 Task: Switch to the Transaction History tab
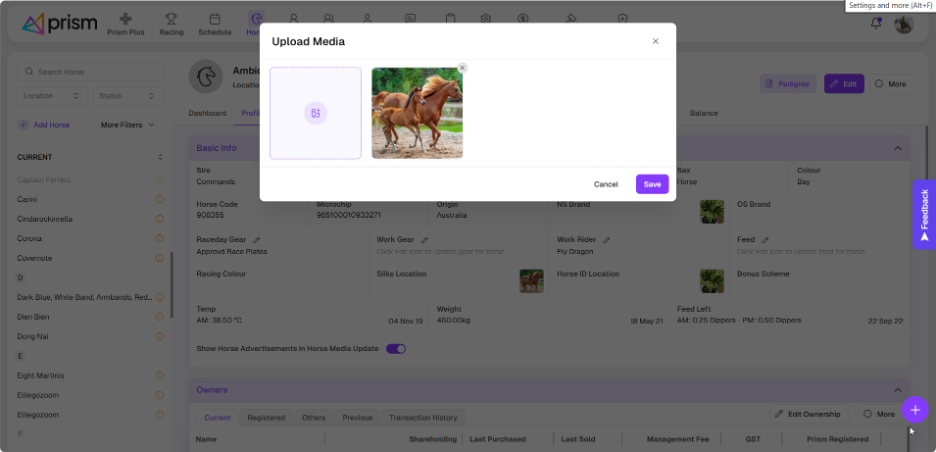pyautogui.click(x=423, y=417)
